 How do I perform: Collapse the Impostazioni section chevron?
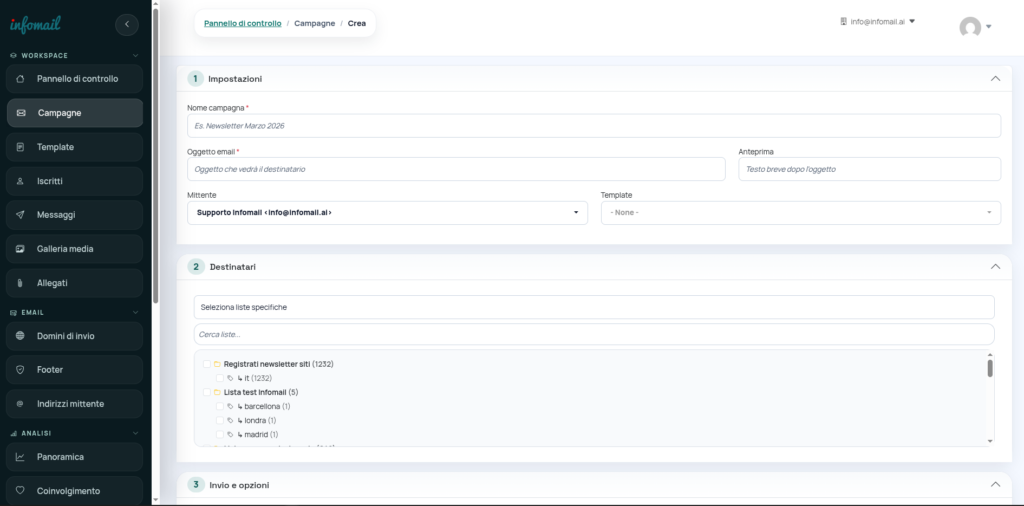click(x=994, y=78)
